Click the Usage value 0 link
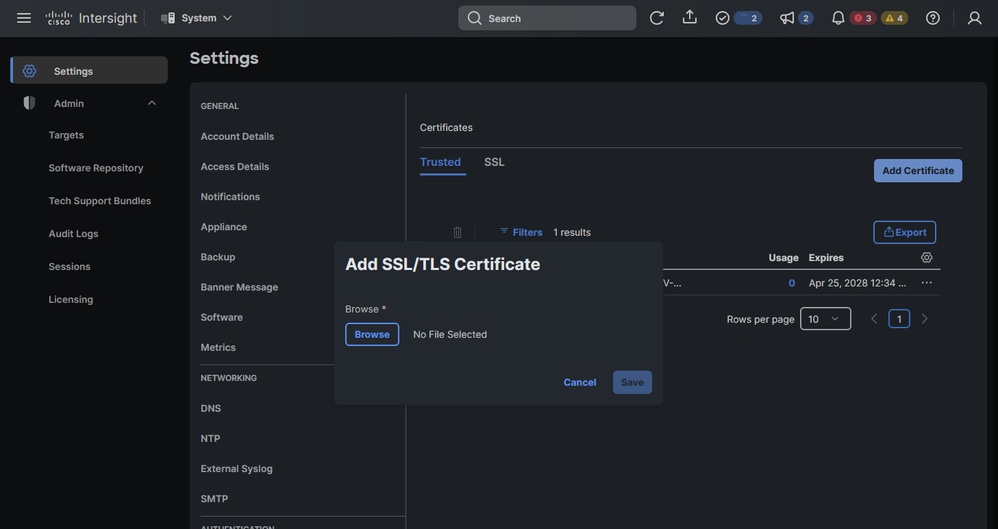This screenshot has width=998, height=529. click(x=791, y=283)
